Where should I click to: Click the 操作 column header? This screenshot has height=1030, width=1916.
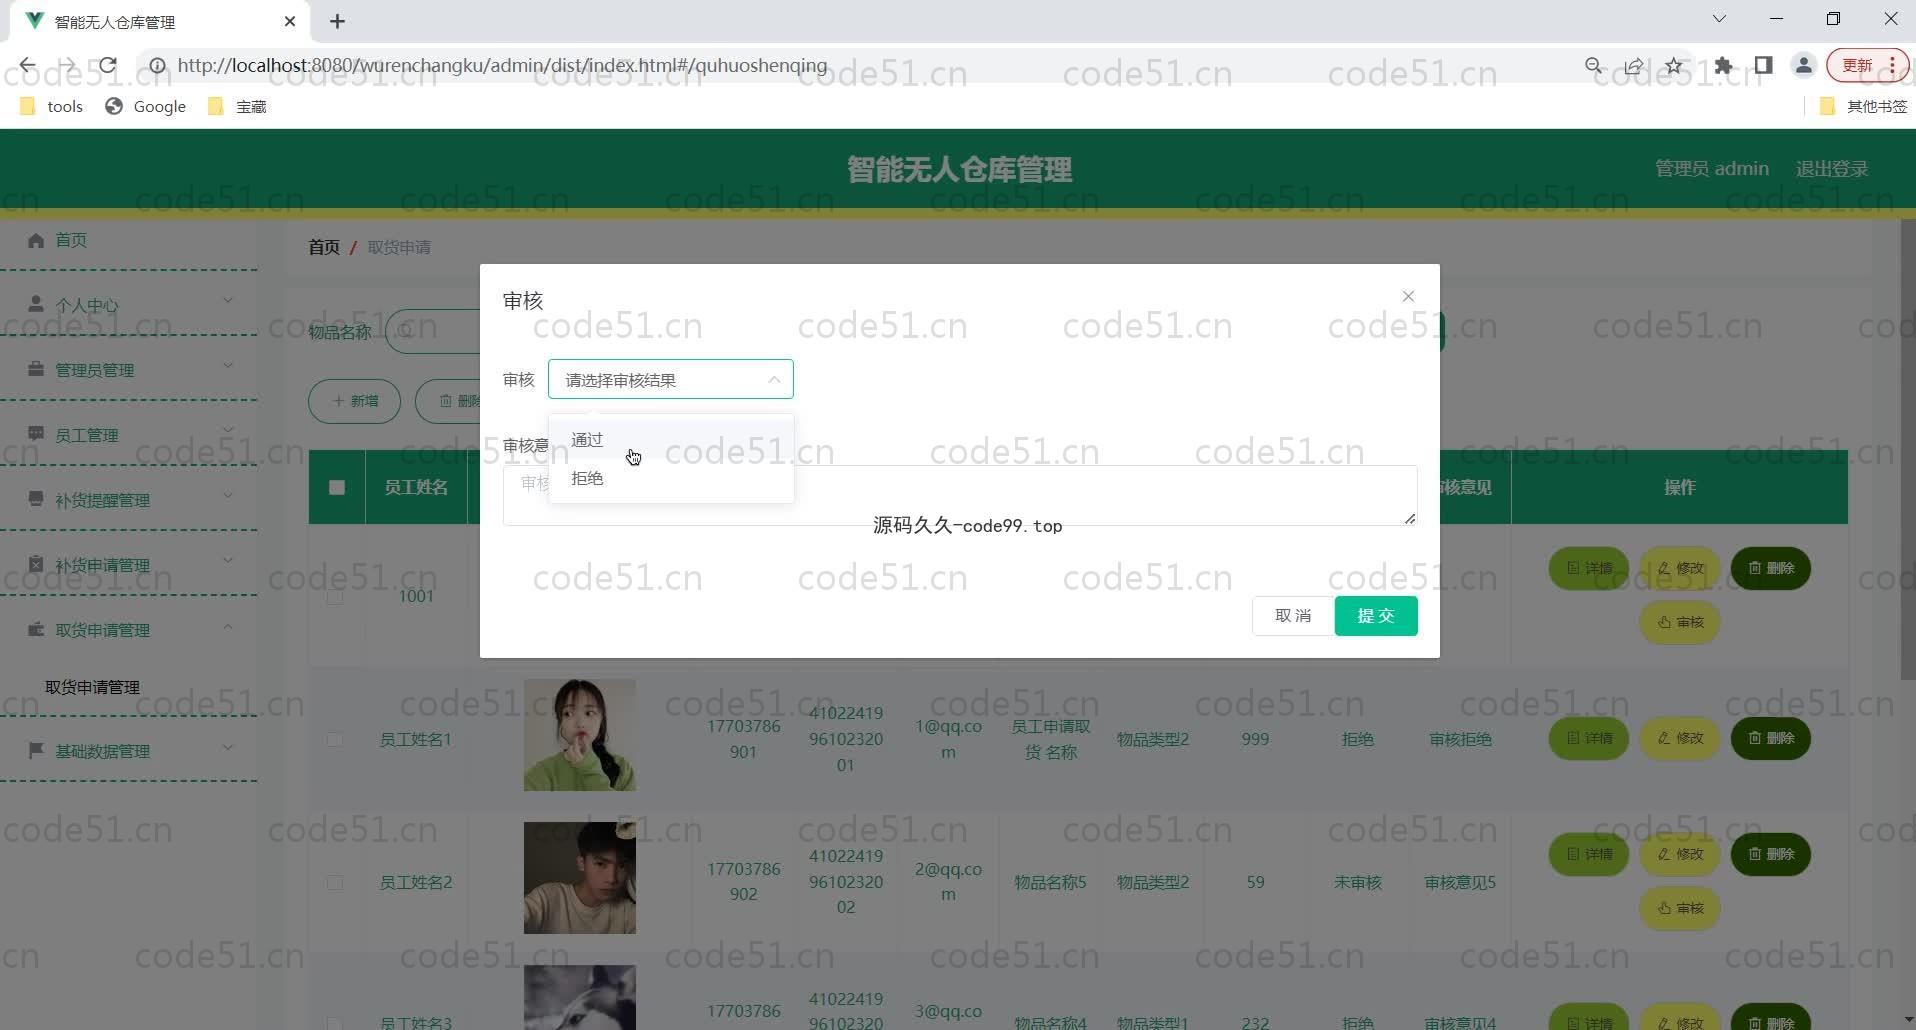[1679, 487]
